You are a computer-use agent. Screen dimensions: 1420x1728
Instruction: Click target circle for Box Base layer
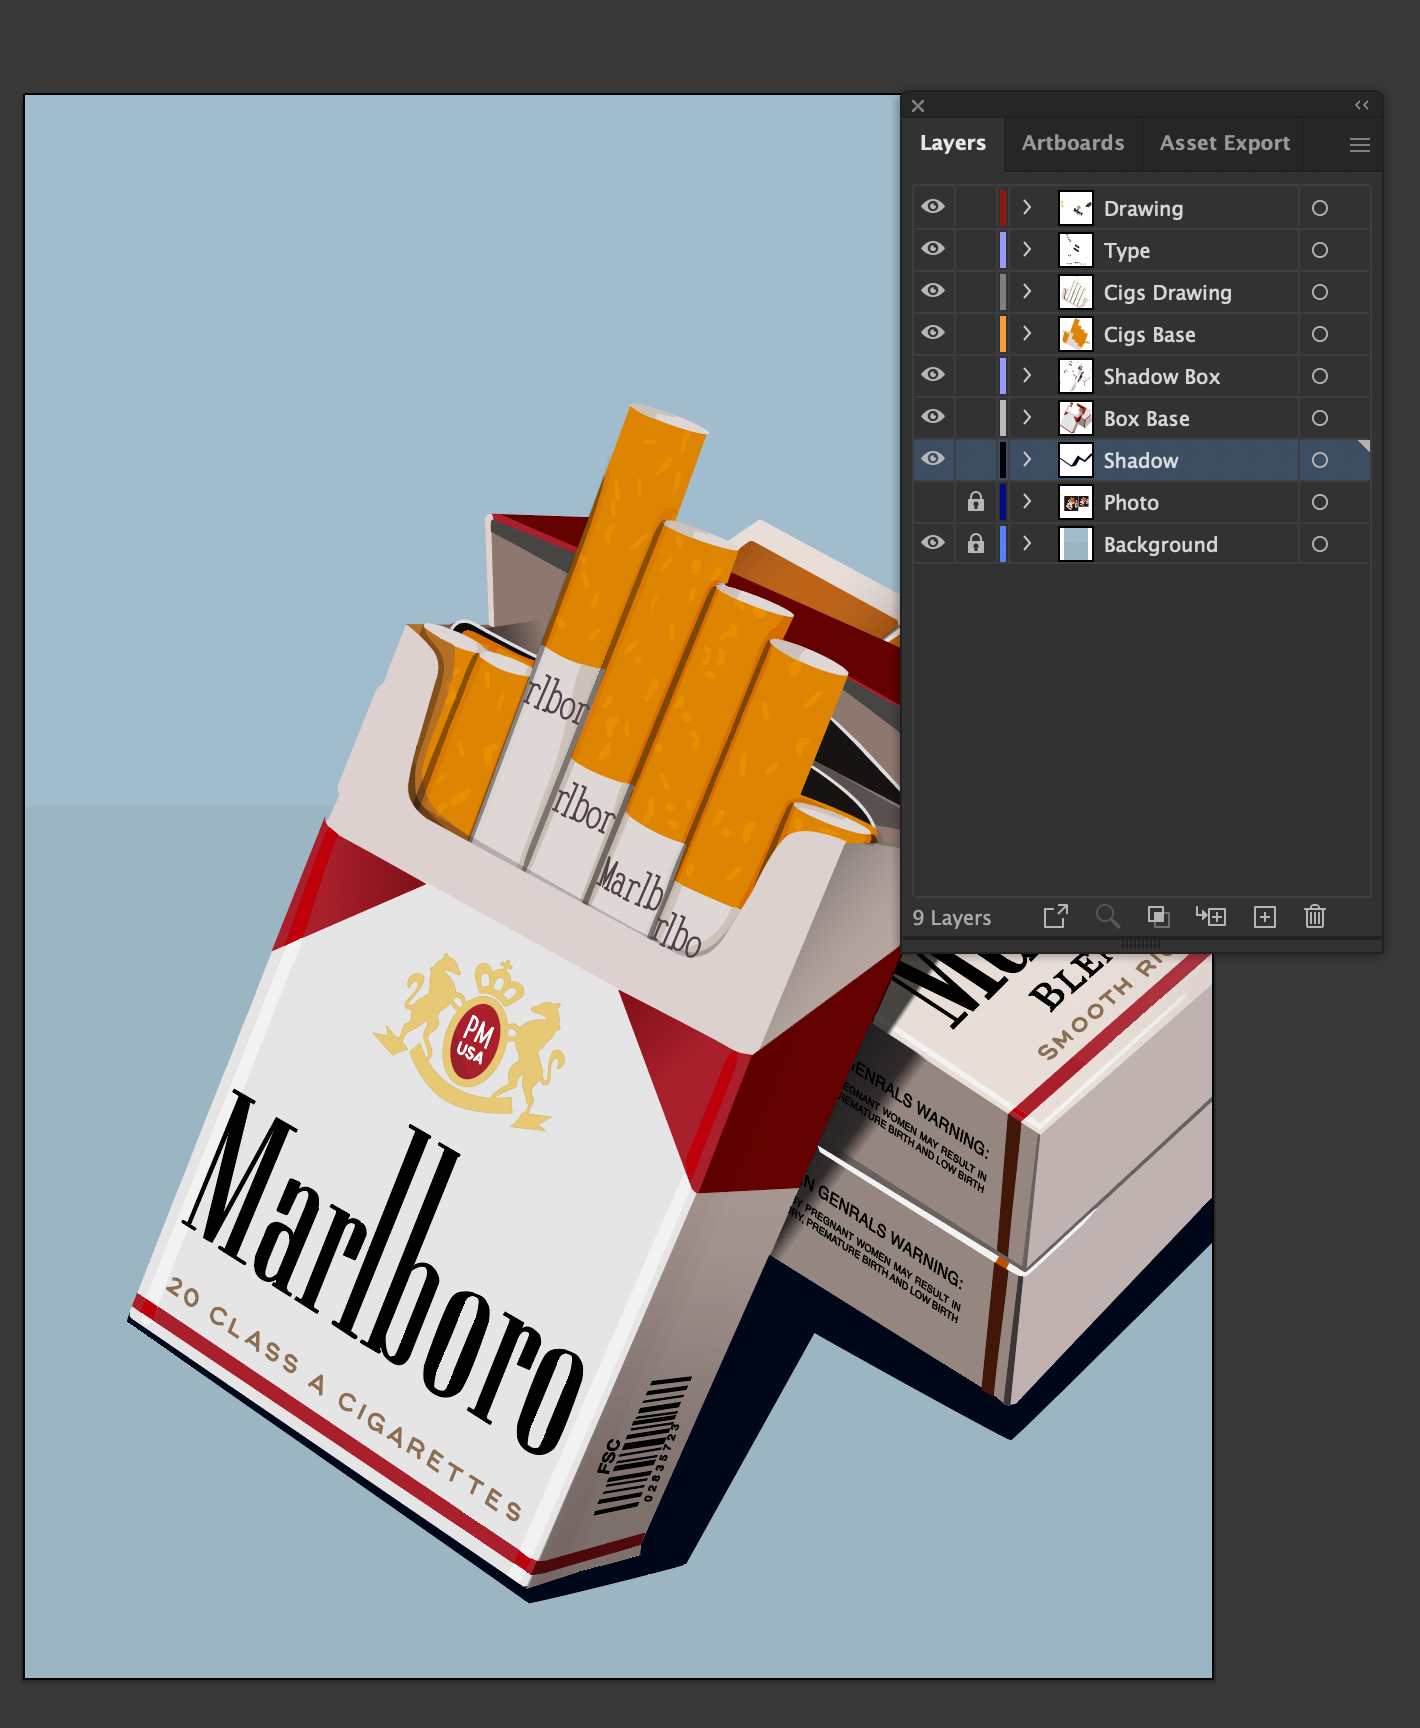(1320, 418)
